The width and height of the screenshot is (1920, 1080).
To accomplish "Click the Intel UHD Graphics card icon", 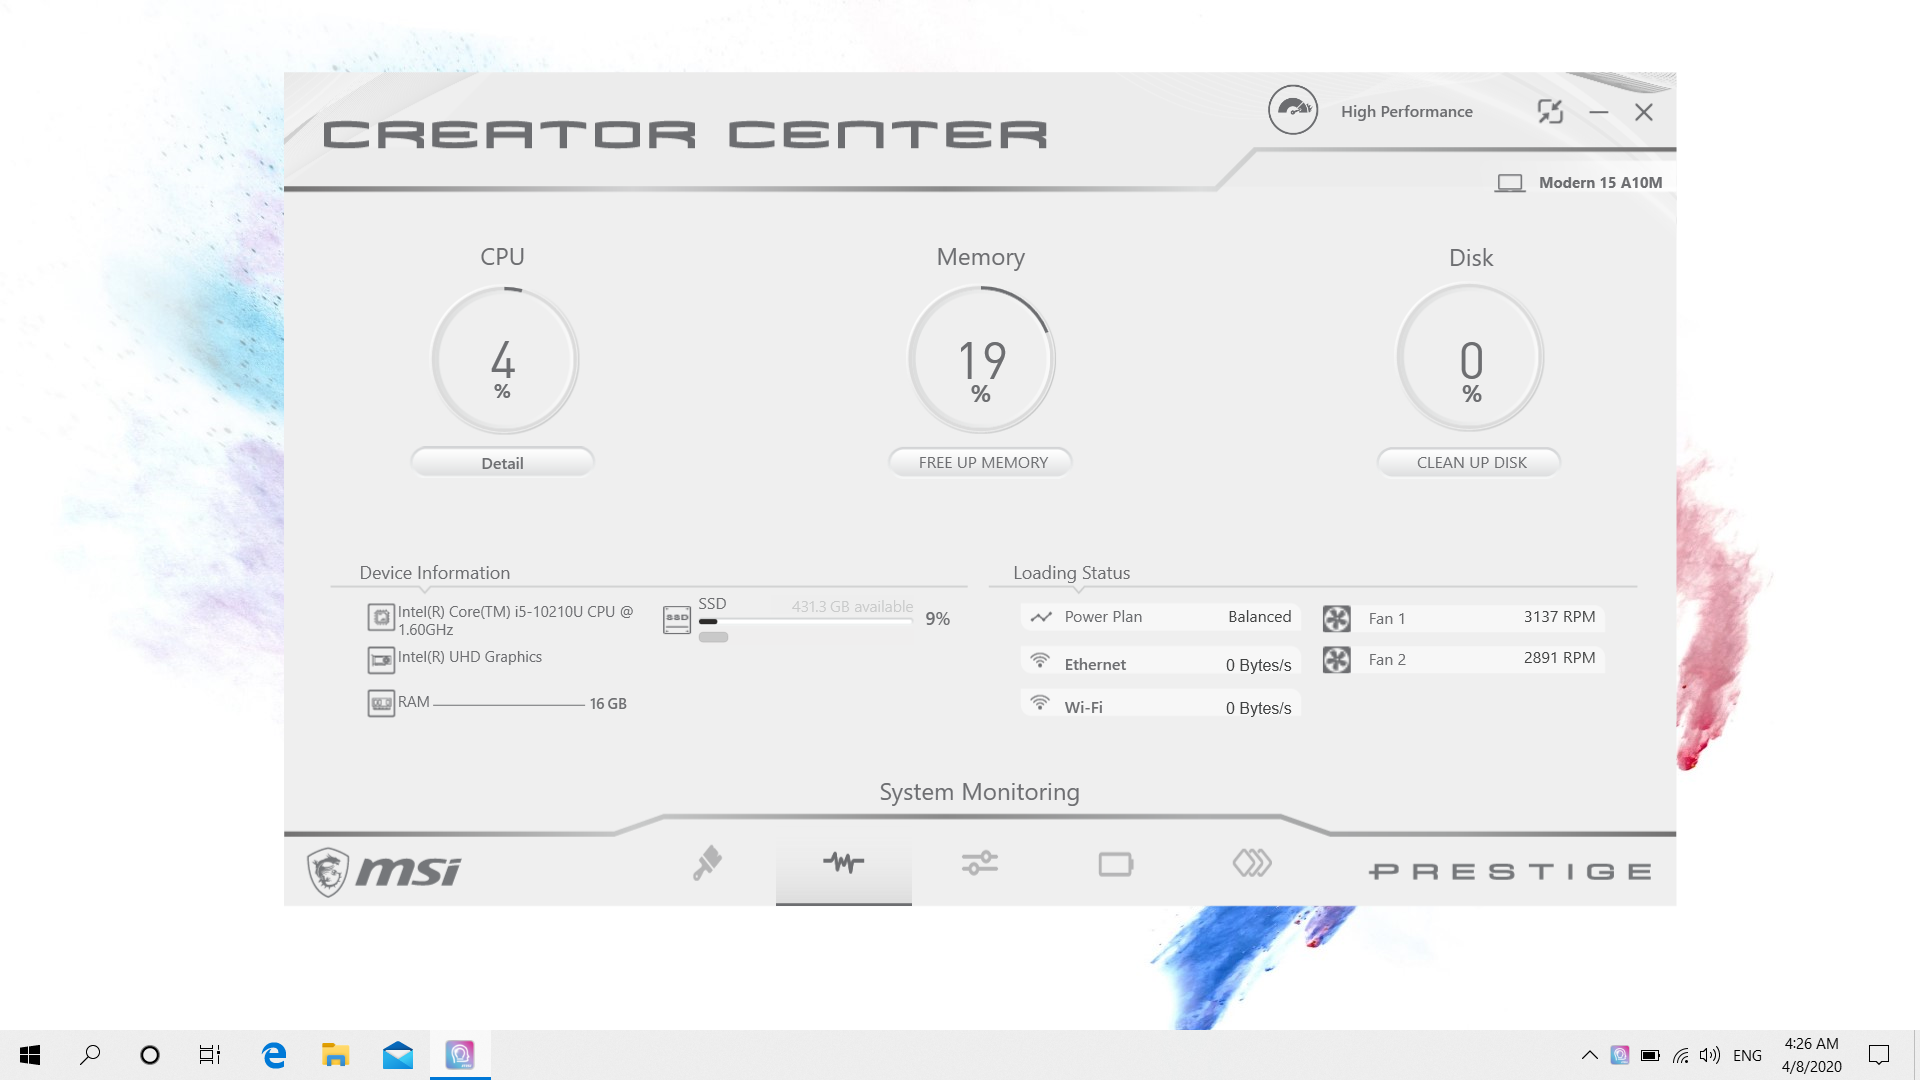I will 381,660.
